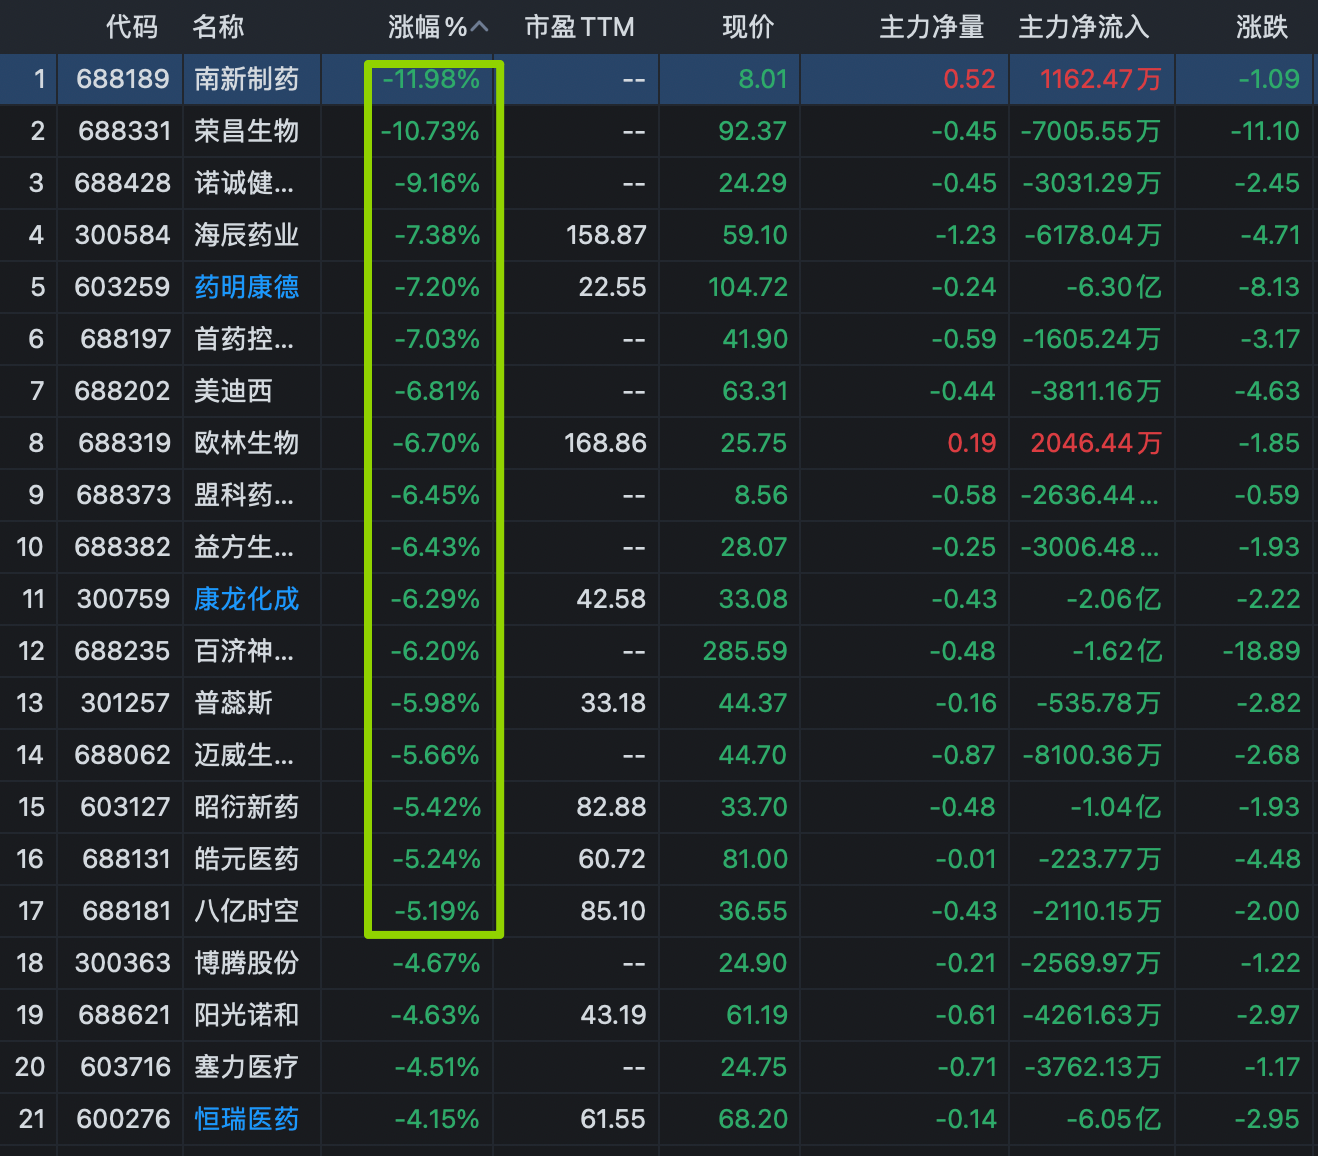1318x1156 pixels.
Task: Sort by 涨幅% column header
Action: coord(428,27)
